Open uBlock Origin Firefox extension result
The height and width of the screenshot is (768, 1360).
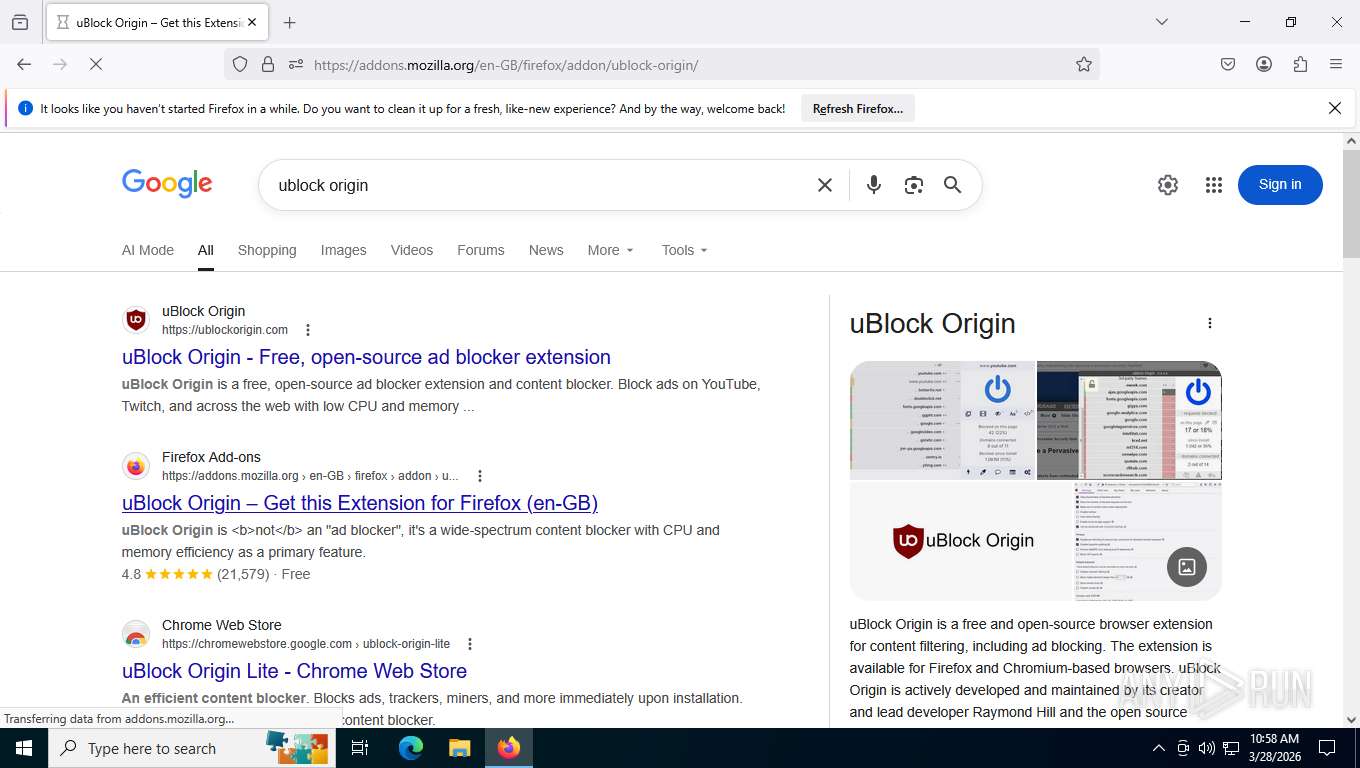coord(360,503)
